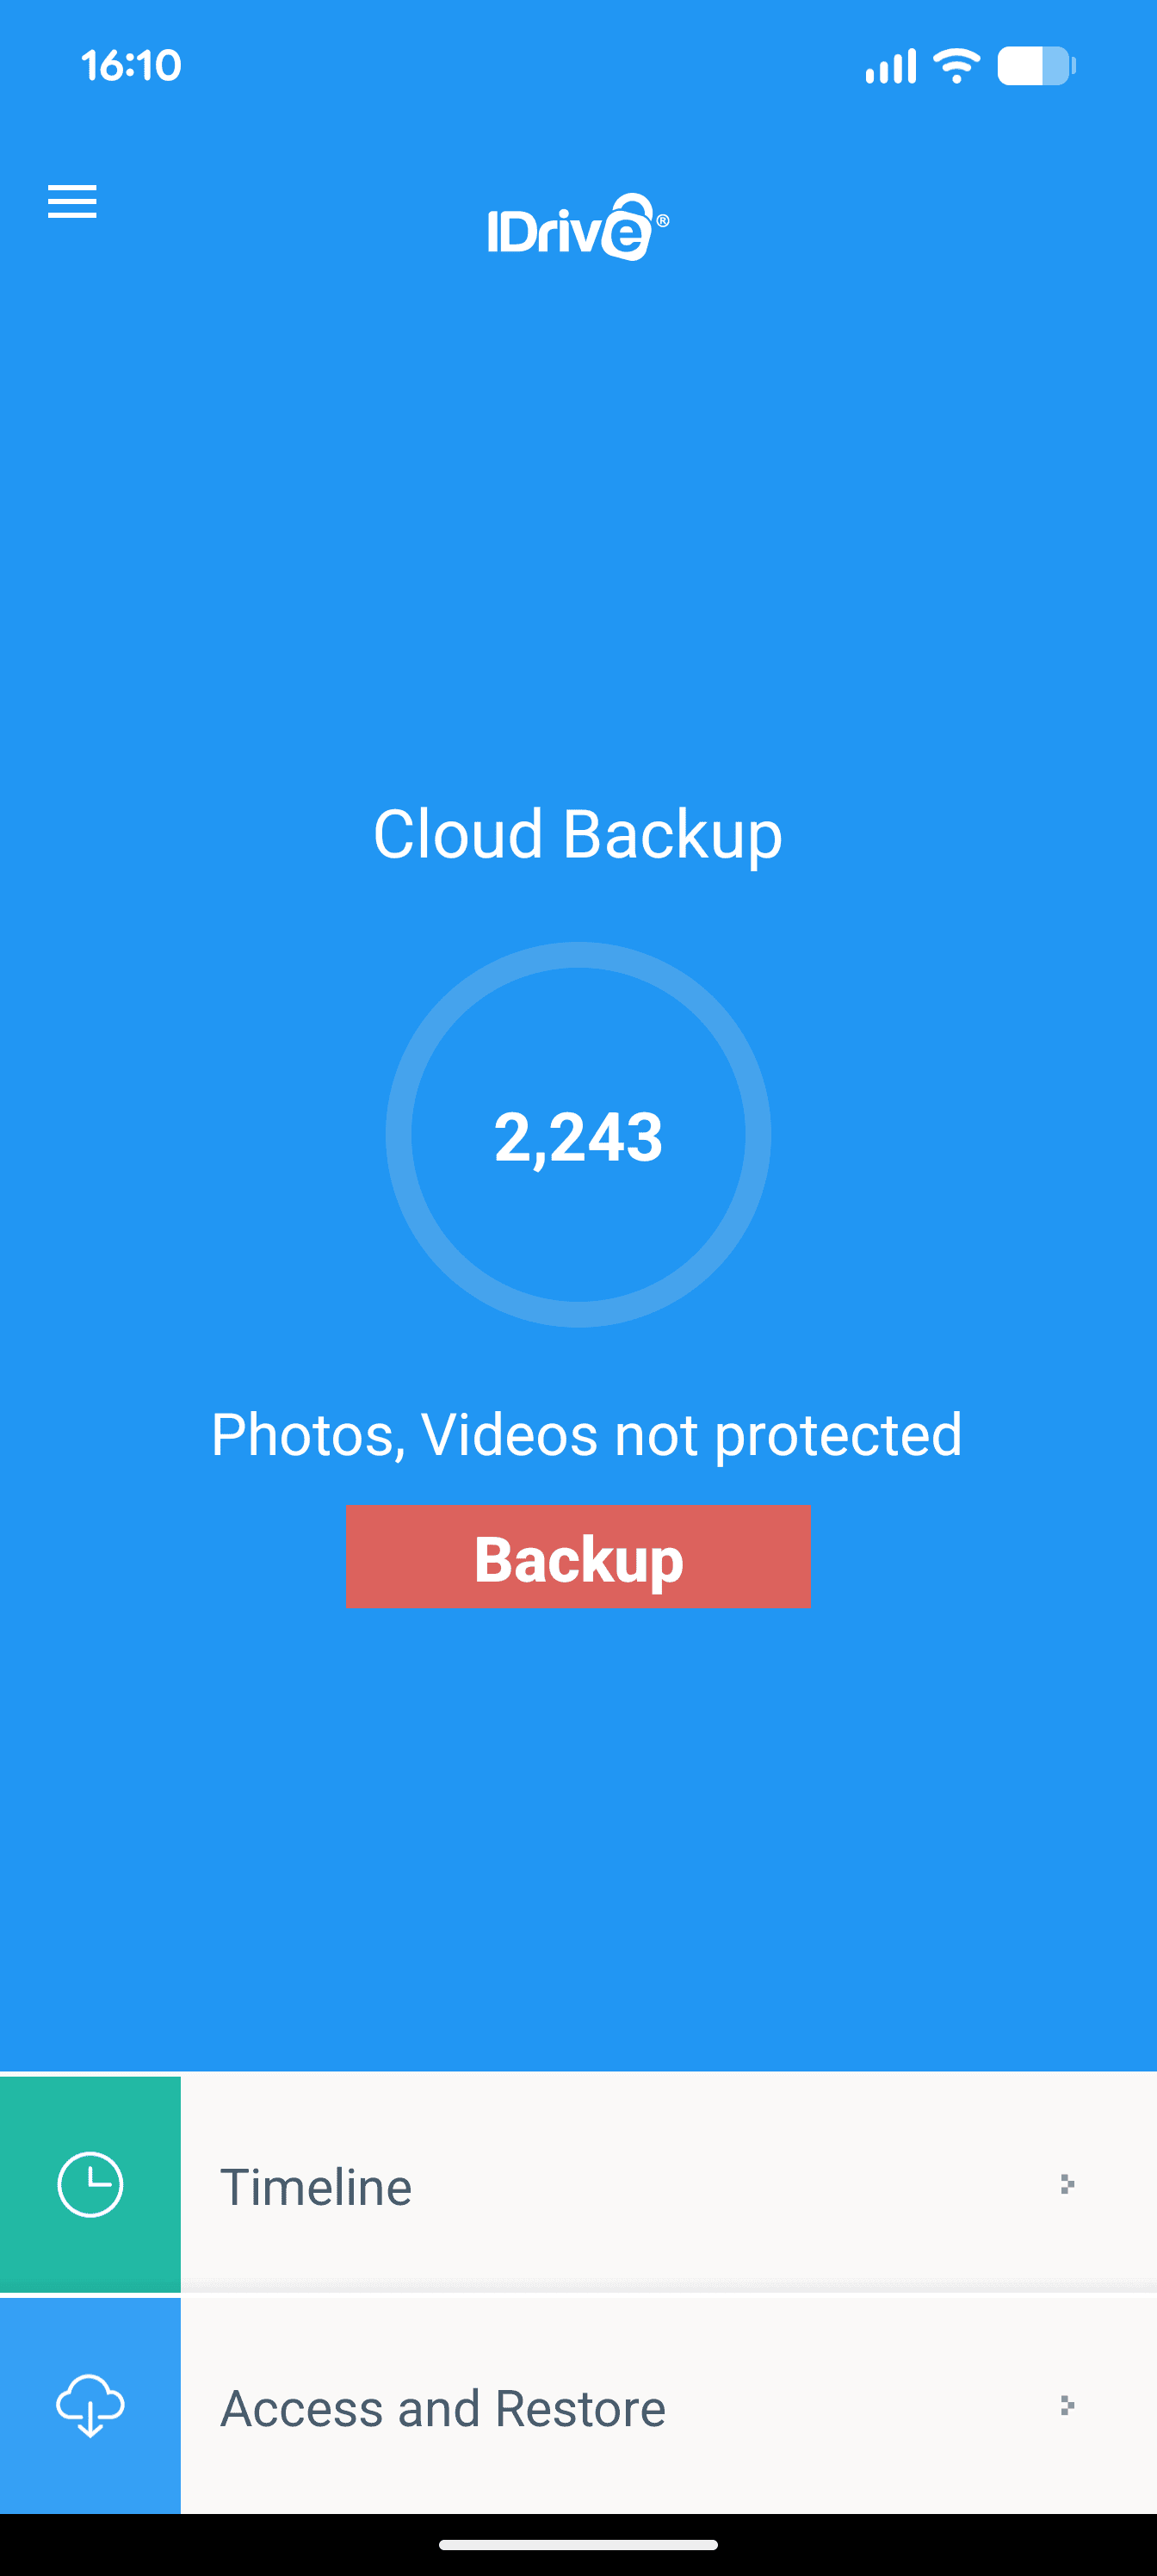Expand the Timeline row chevron
The image size is (1157, 2576).
pyautogui.click(x=1067, y=2184)
